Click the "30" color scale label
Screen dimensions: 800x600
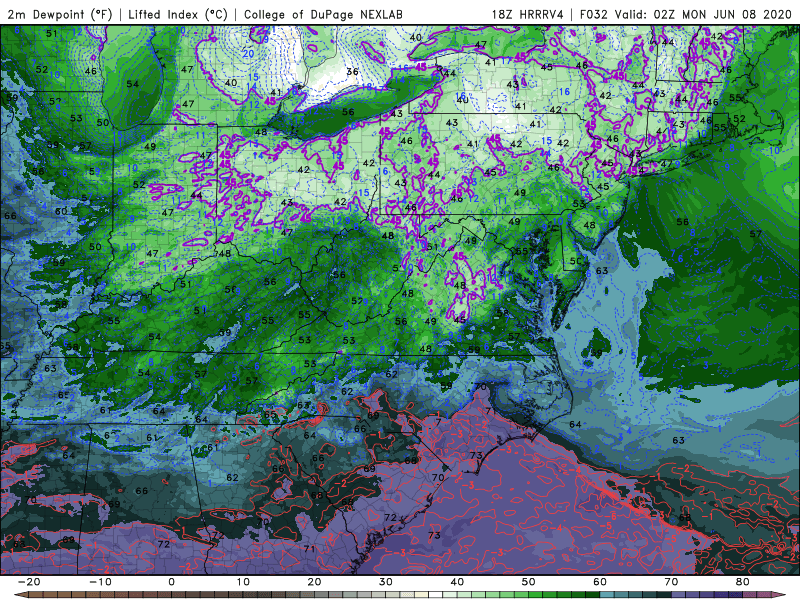386,582
